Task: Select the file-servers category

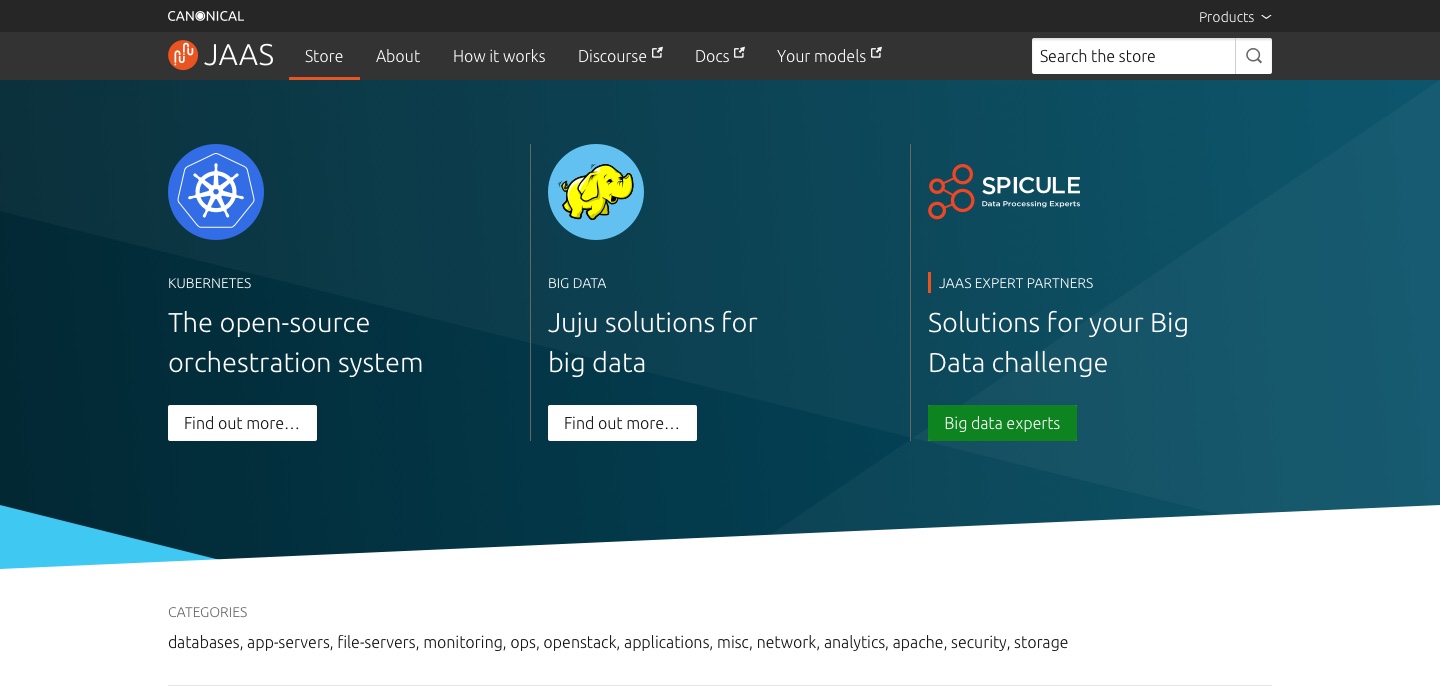Action: (376, 642)
